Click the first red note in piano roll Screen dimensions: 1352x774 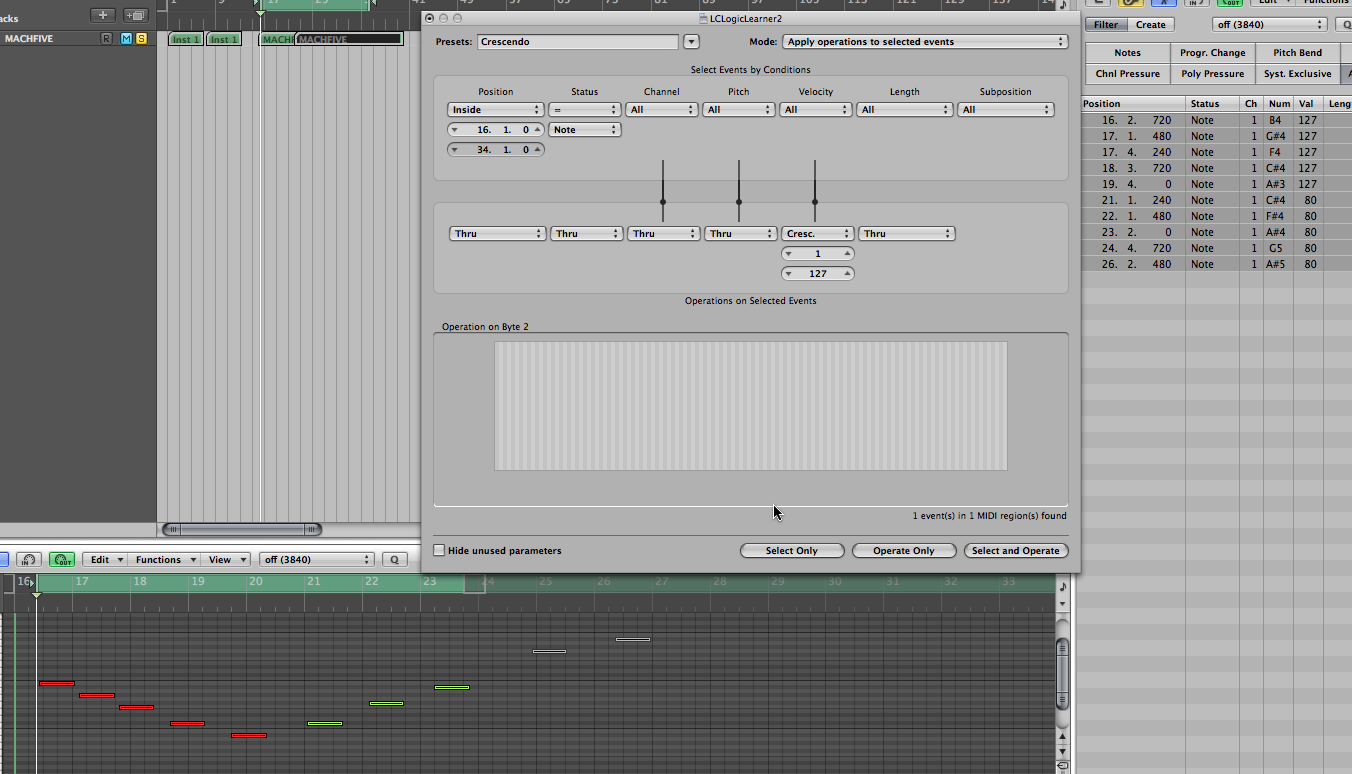click(57, 683)
